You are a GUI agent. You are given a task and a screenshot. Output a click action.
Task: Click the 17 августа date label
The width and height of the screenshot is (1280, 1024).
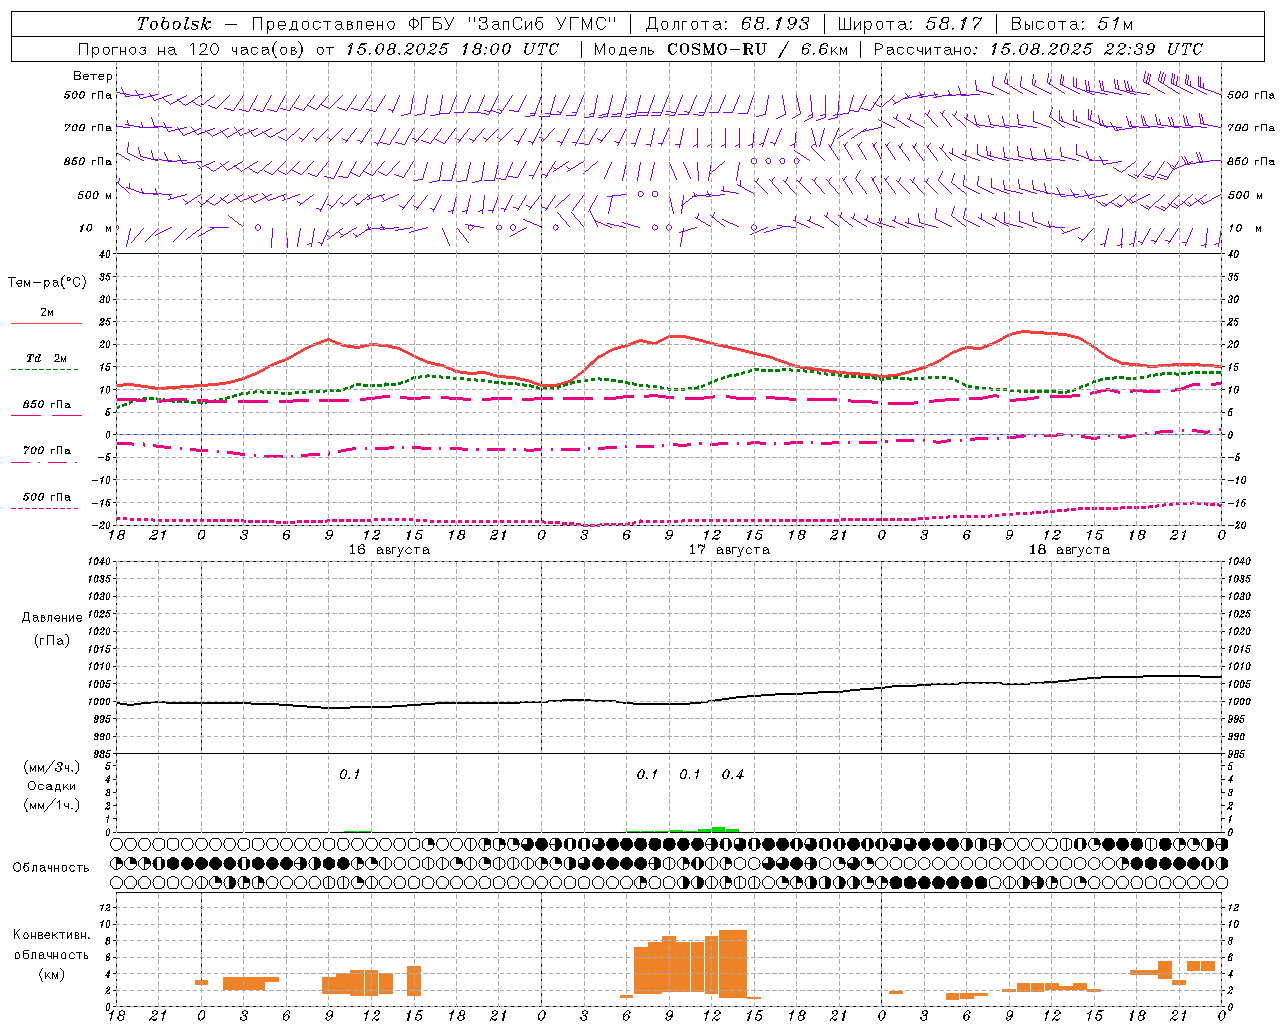pos(729,550)
